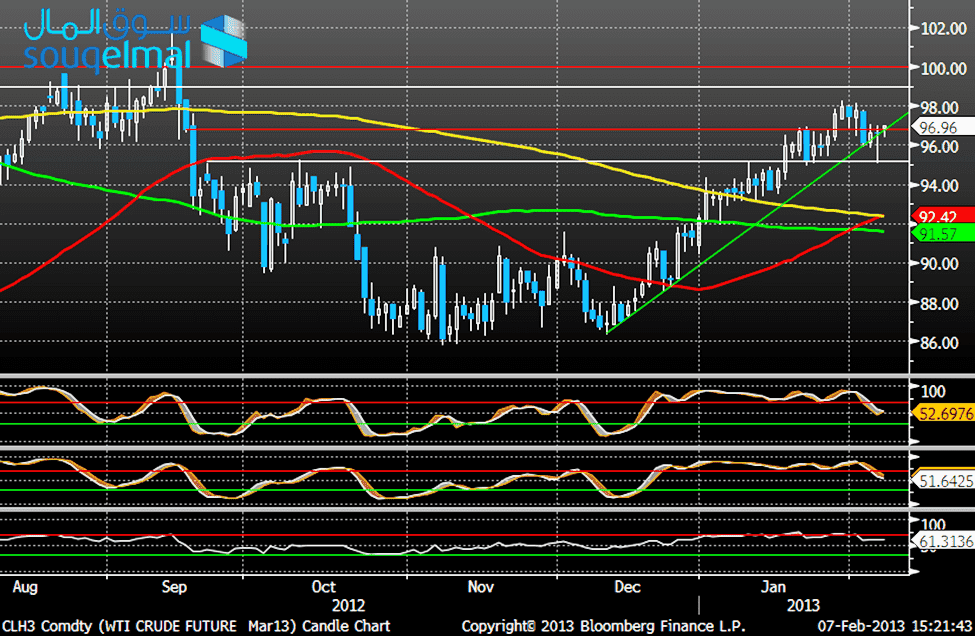Image resolution: width=975 pixels, height=636 pixels.
Task: Click the Jan month label
Action: click(774, 587)
